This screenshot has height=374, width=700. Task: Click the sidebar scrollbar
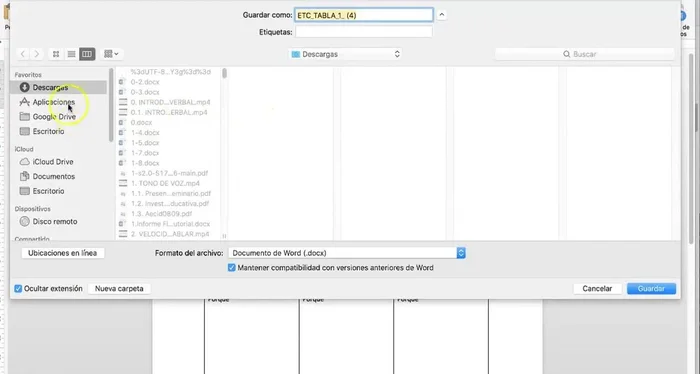tap(111, 105)
